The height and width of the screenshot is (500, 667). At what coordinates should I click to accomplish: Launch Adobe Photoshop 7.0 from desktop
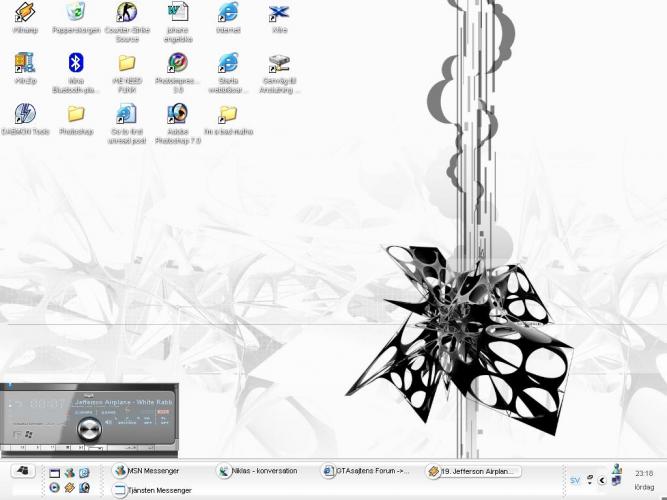(x=178, y=115)
